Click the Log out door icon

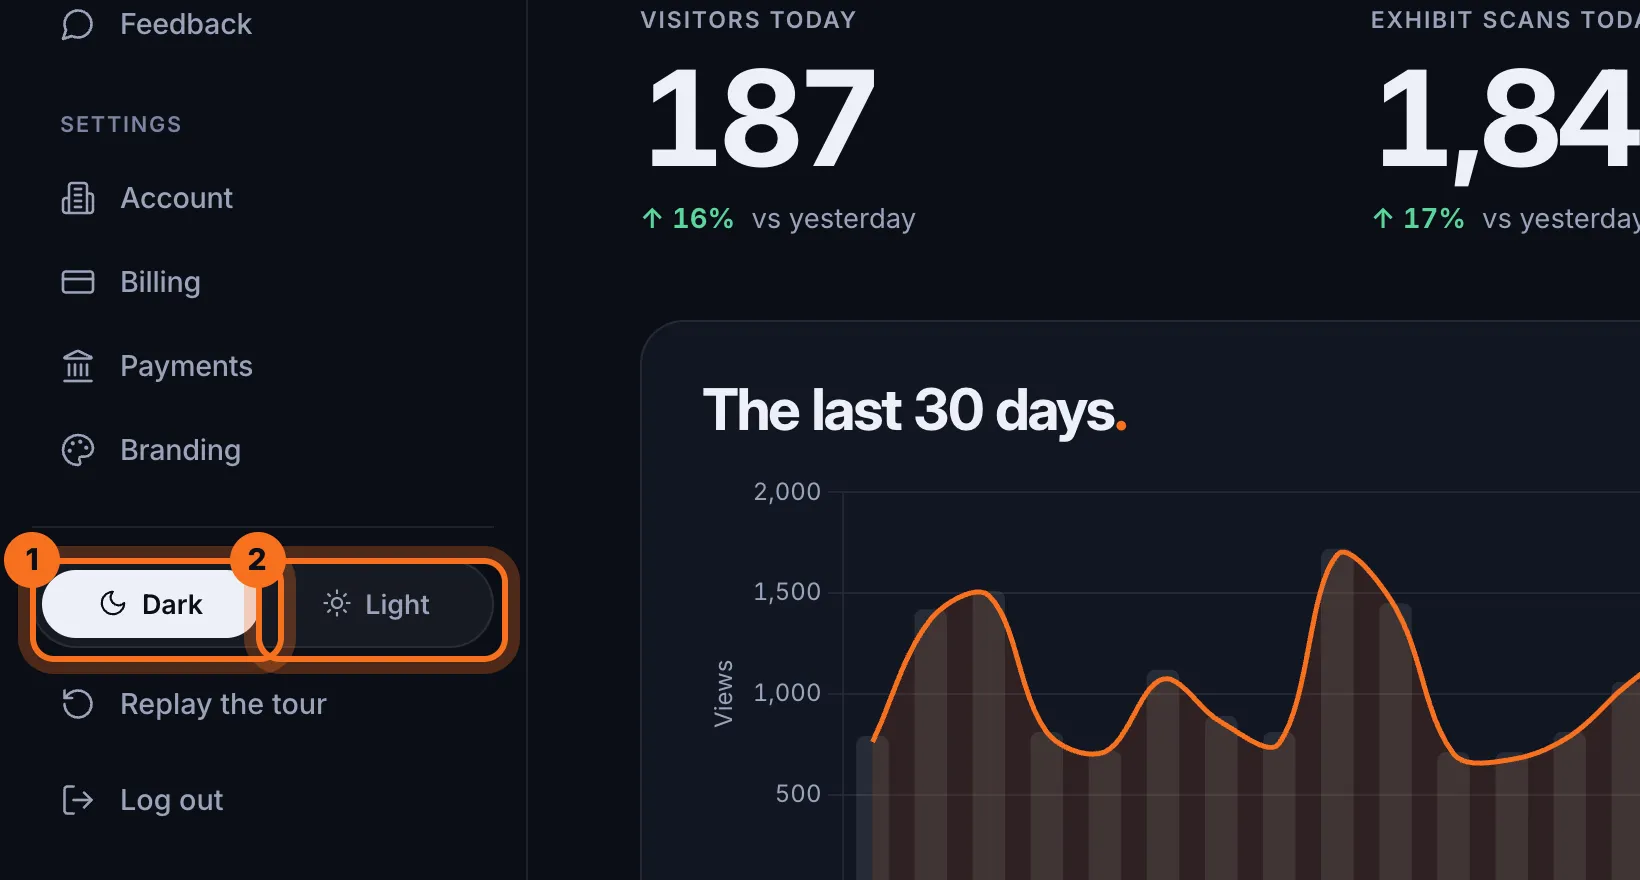78,800
